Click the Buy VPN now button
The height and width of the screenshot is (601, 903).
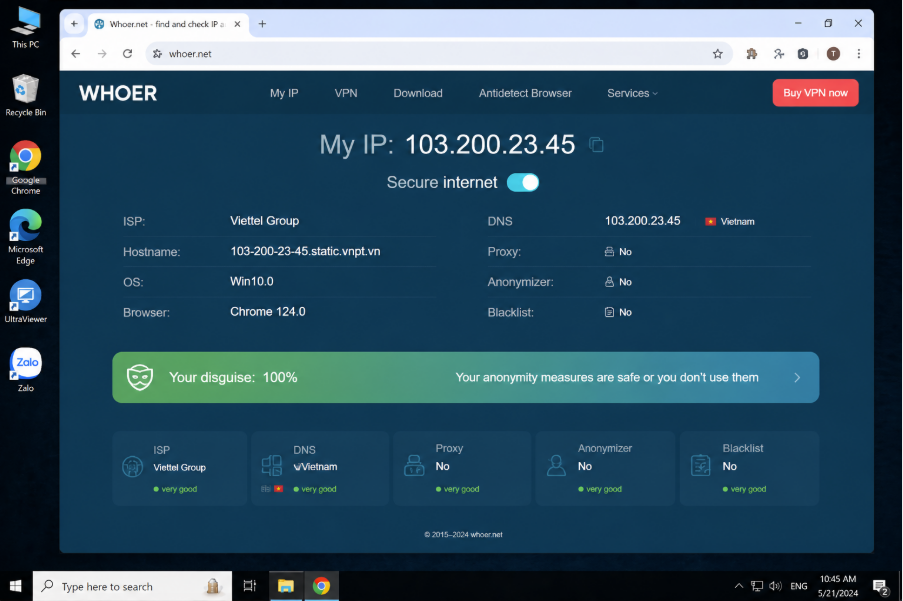coord(815,93)
